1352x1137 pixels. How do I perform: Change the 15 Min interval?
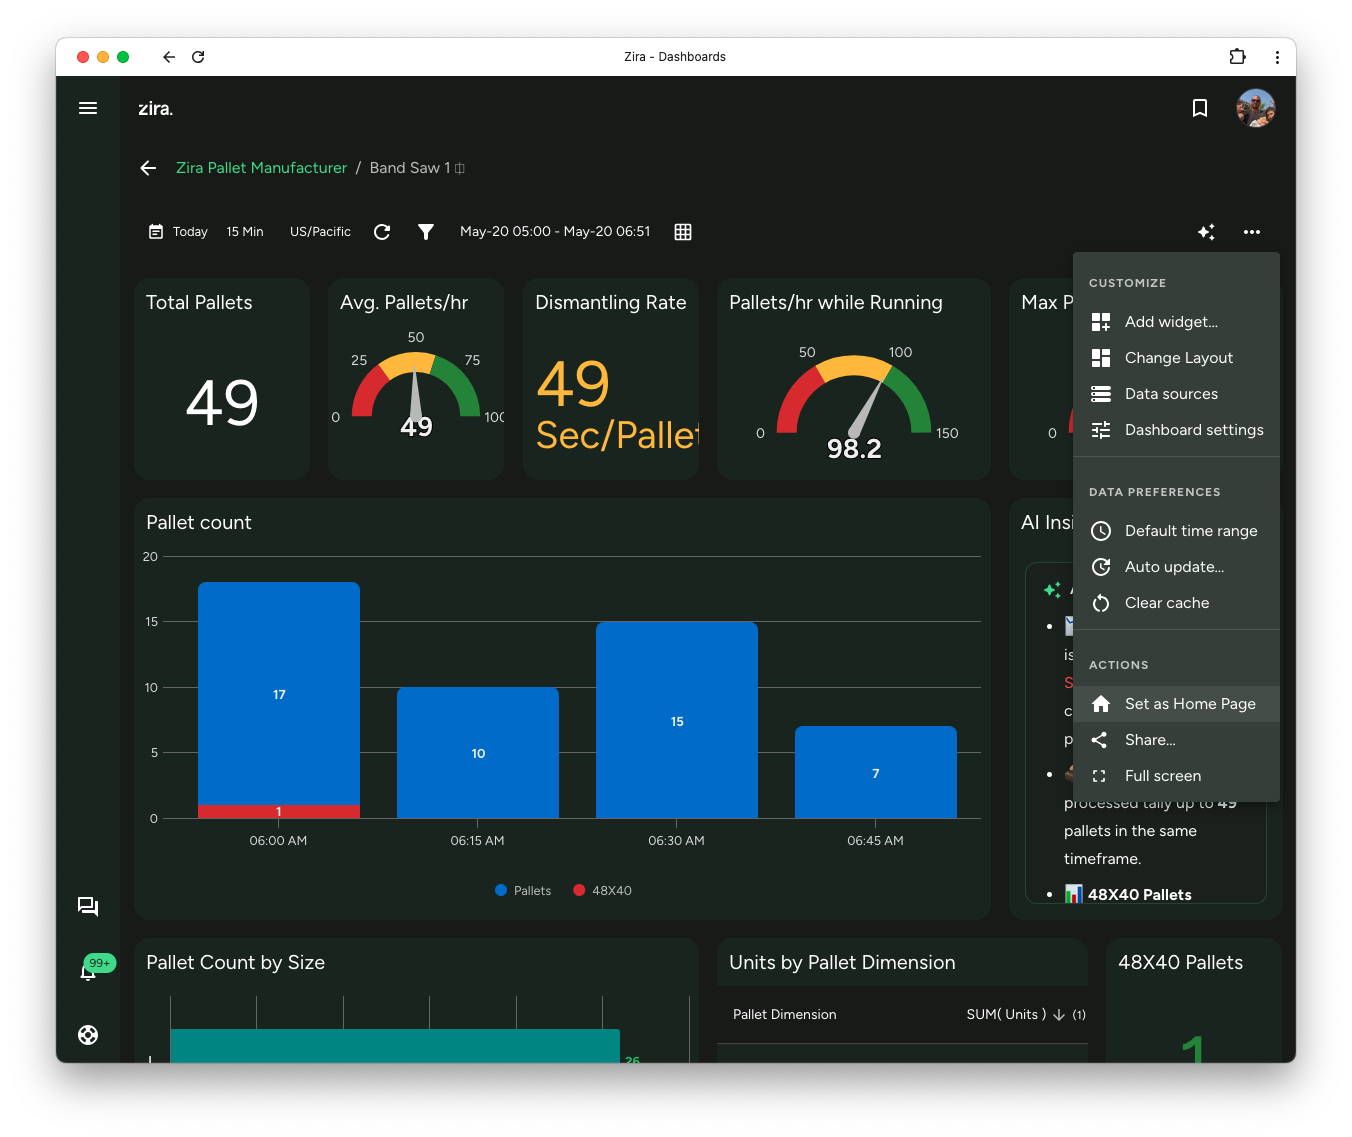pyautogui.click(x=245, y=232)
